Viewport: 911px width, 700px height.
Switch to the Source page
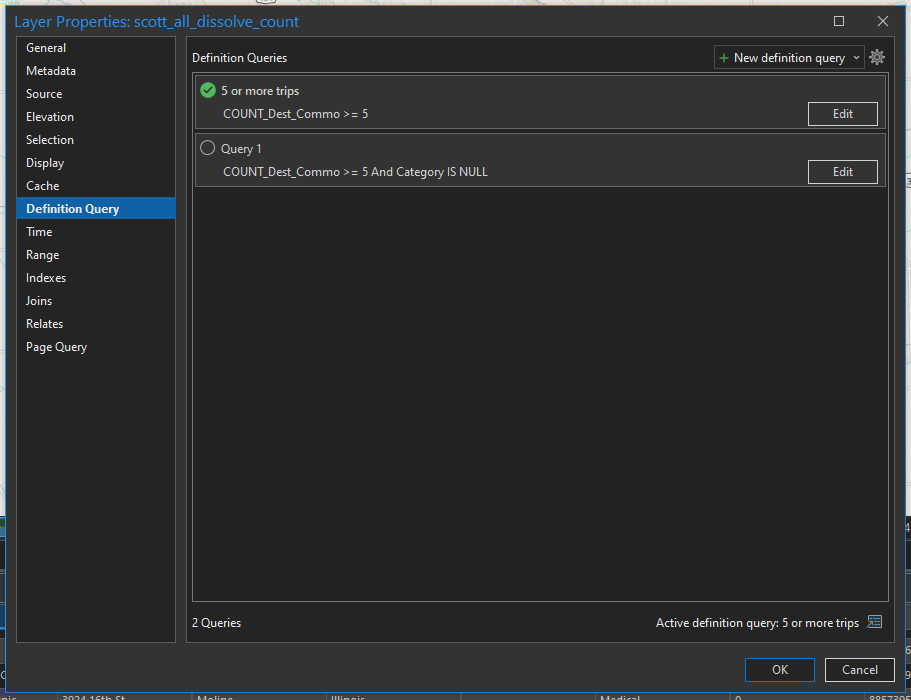[x=44, y=93]
